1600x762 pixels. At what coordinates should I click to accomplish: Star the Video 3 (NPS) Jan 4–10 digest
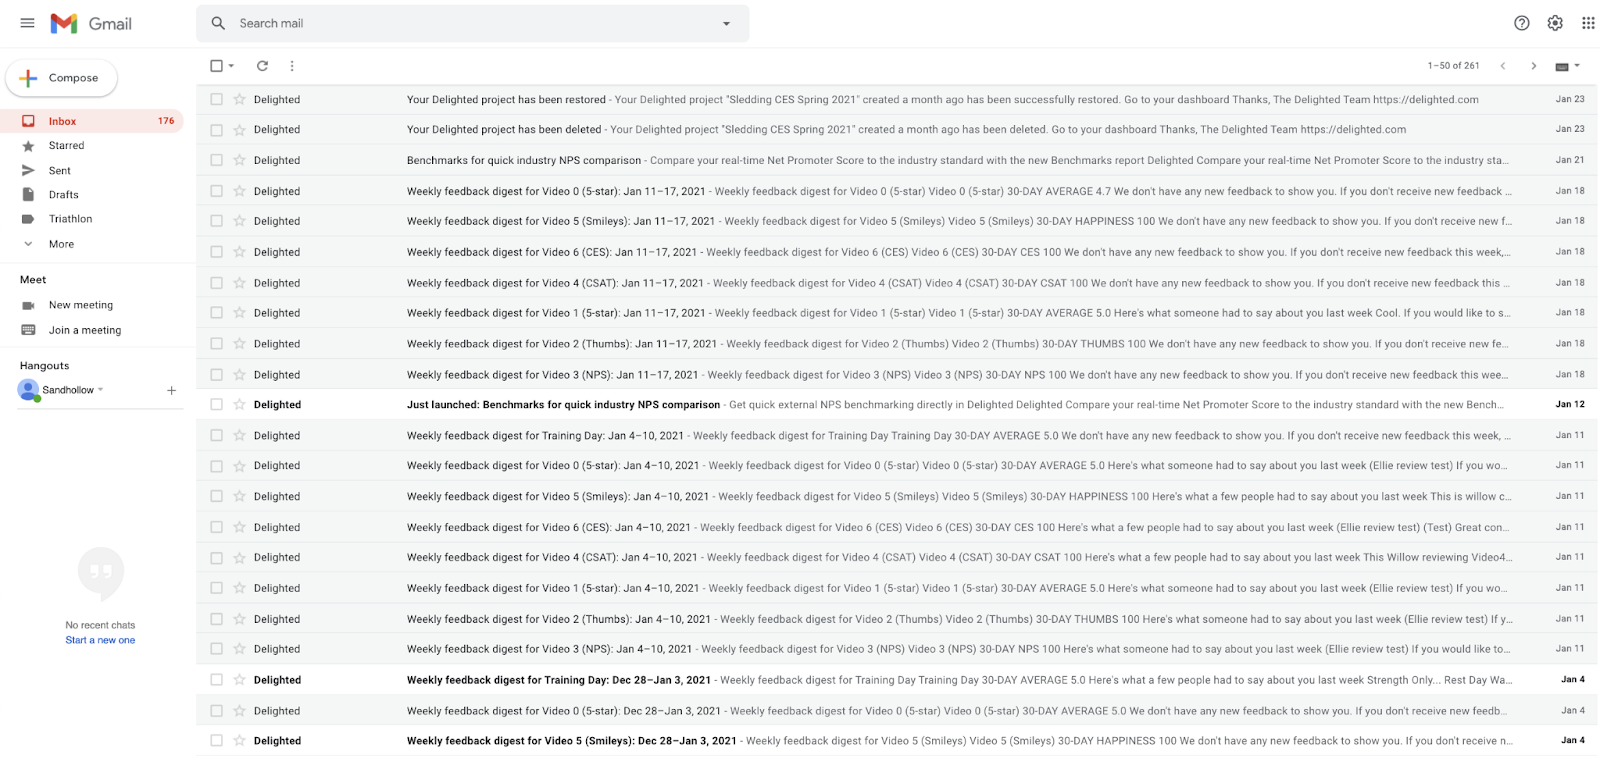click(239, 648)
